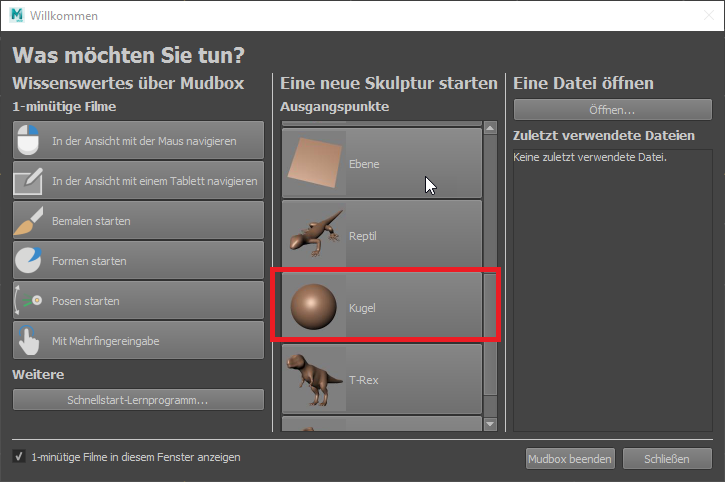Open the Schnellstart-Lernprogramm
Screen dimensions: 725x482
(x=138, y=400)
